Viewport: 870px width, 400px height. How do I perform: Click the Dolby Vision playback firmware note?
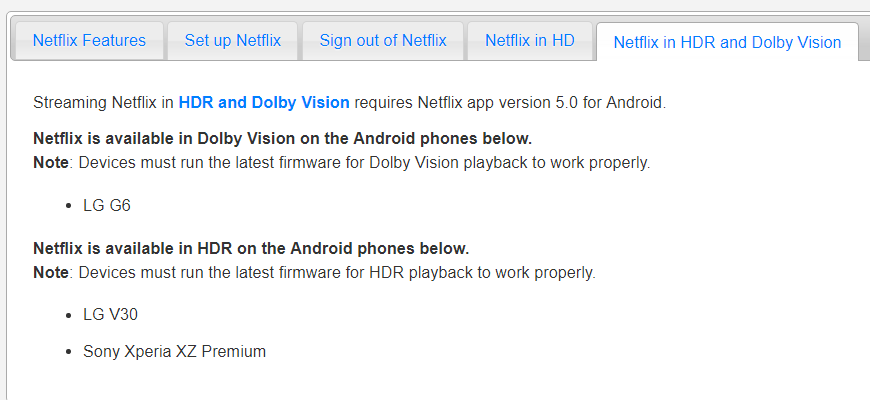pos(342,163)
